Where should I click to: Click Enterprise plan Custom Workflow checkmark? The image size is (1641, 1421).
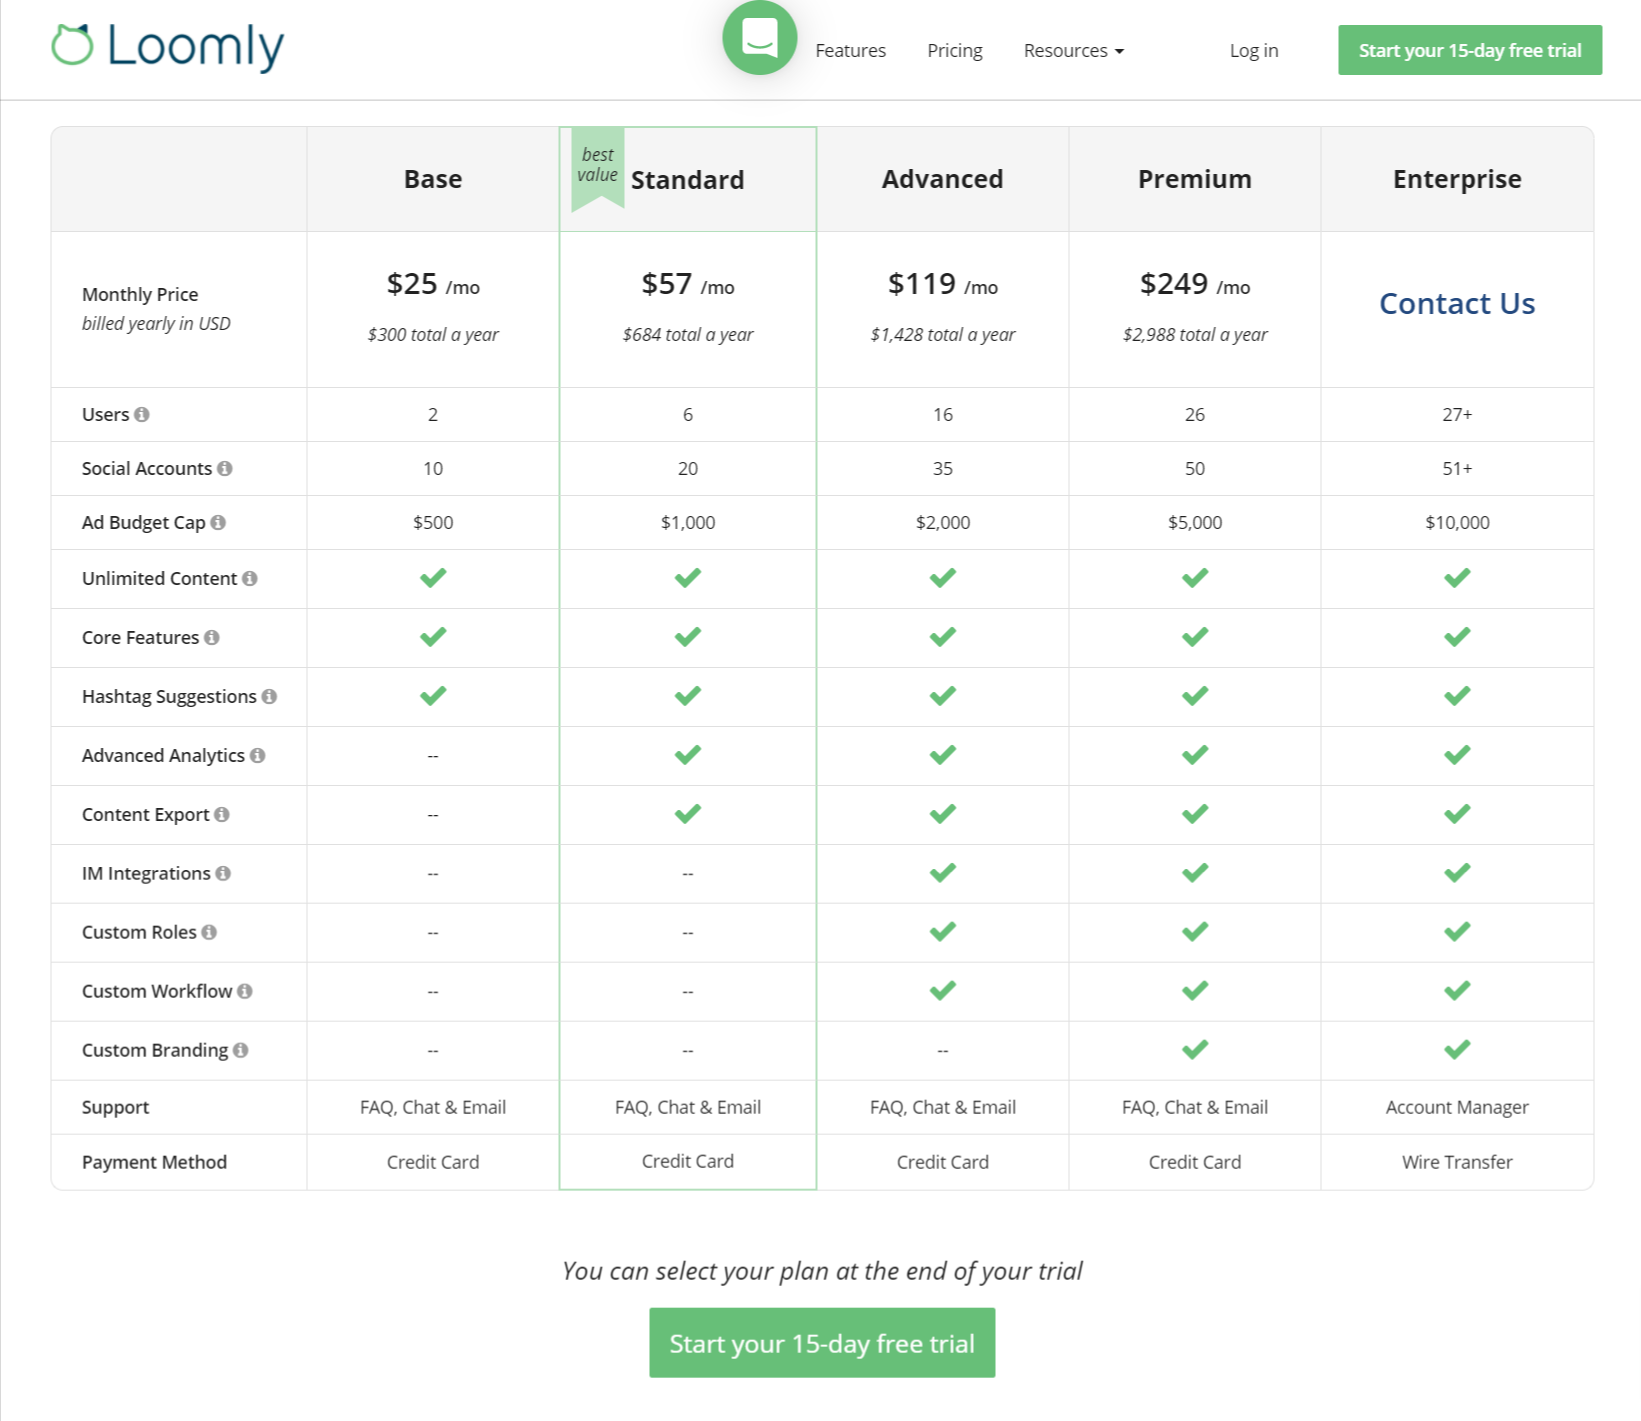point(1457,991)
